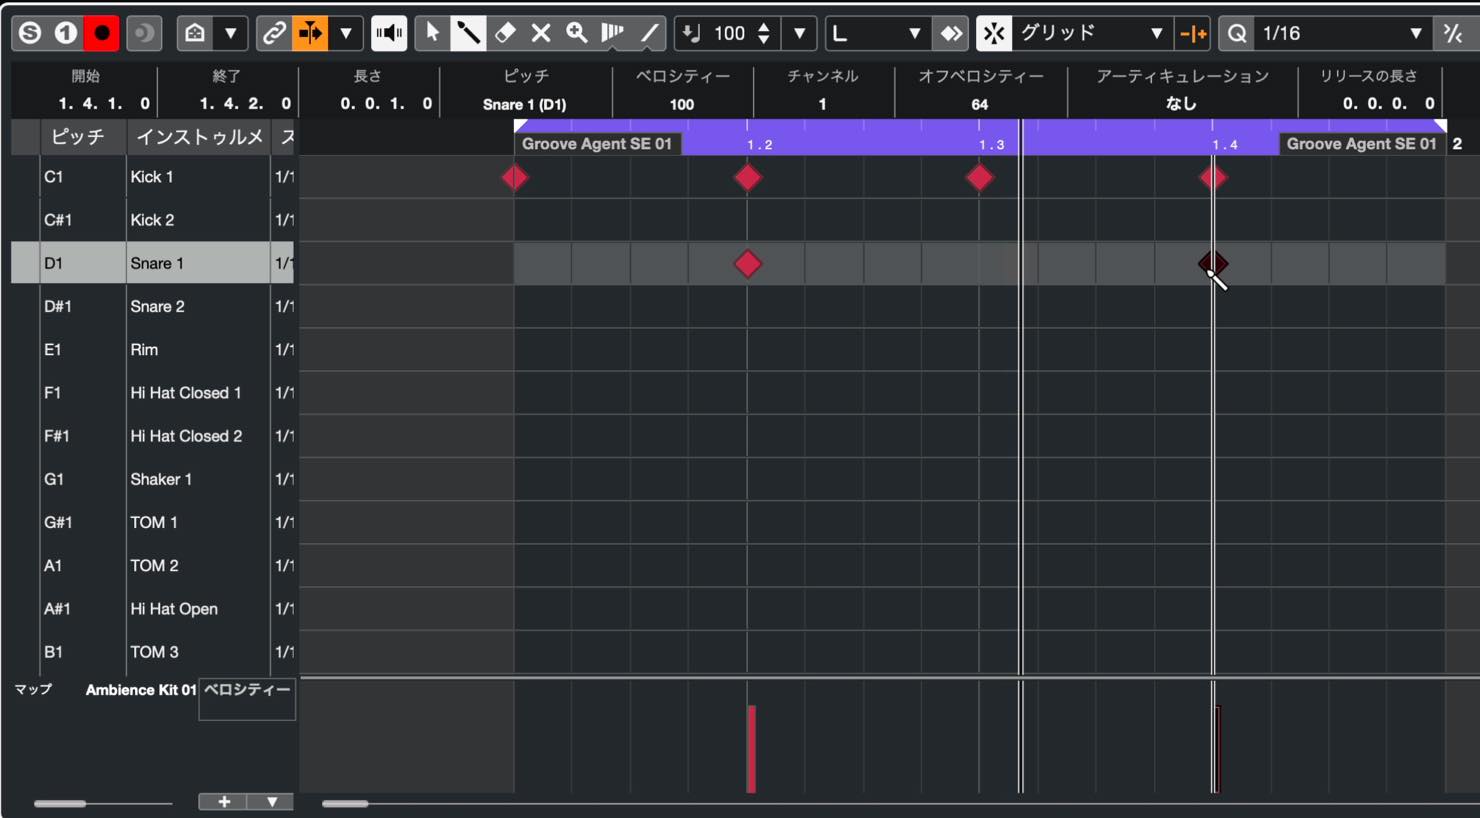The image size is (1480, 818).
Task: Click the Show Part Borders icon
Action: click(x=195, y=33)
